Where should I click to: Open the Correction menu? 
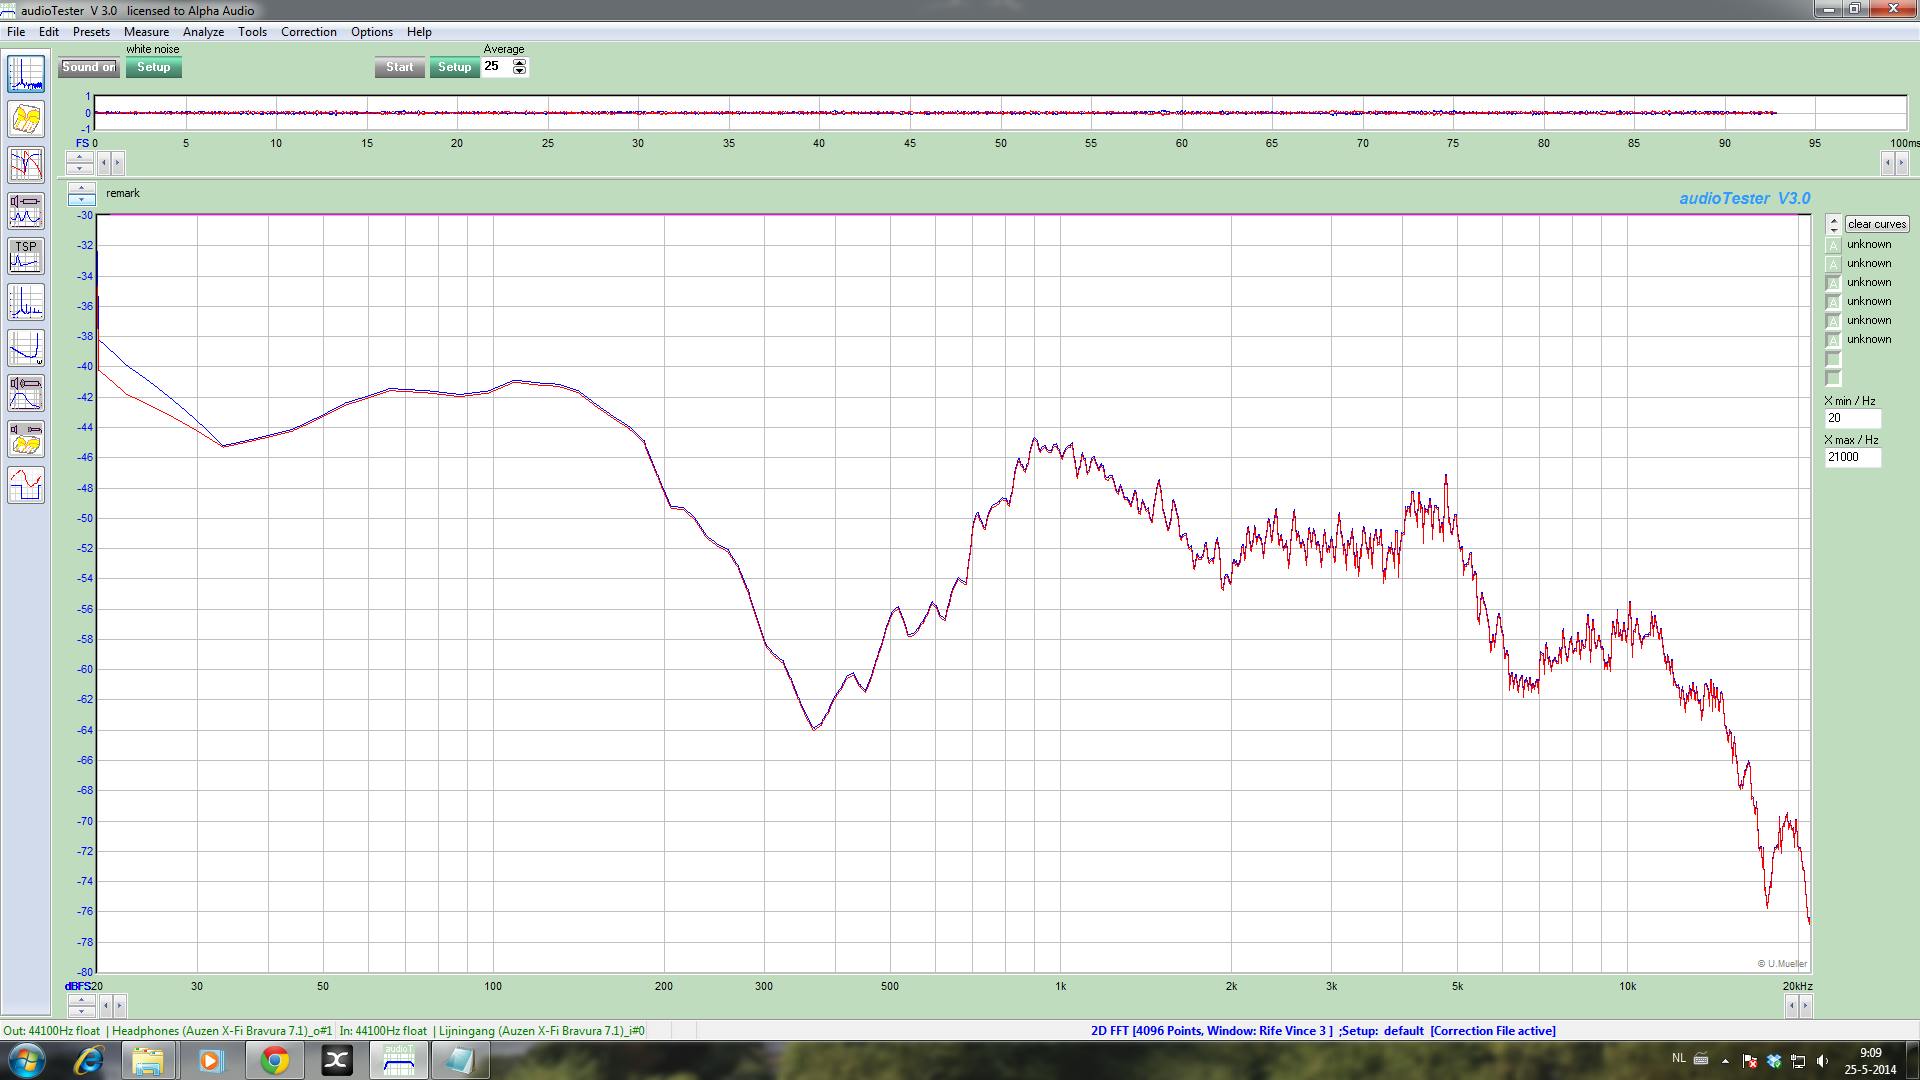308,32
